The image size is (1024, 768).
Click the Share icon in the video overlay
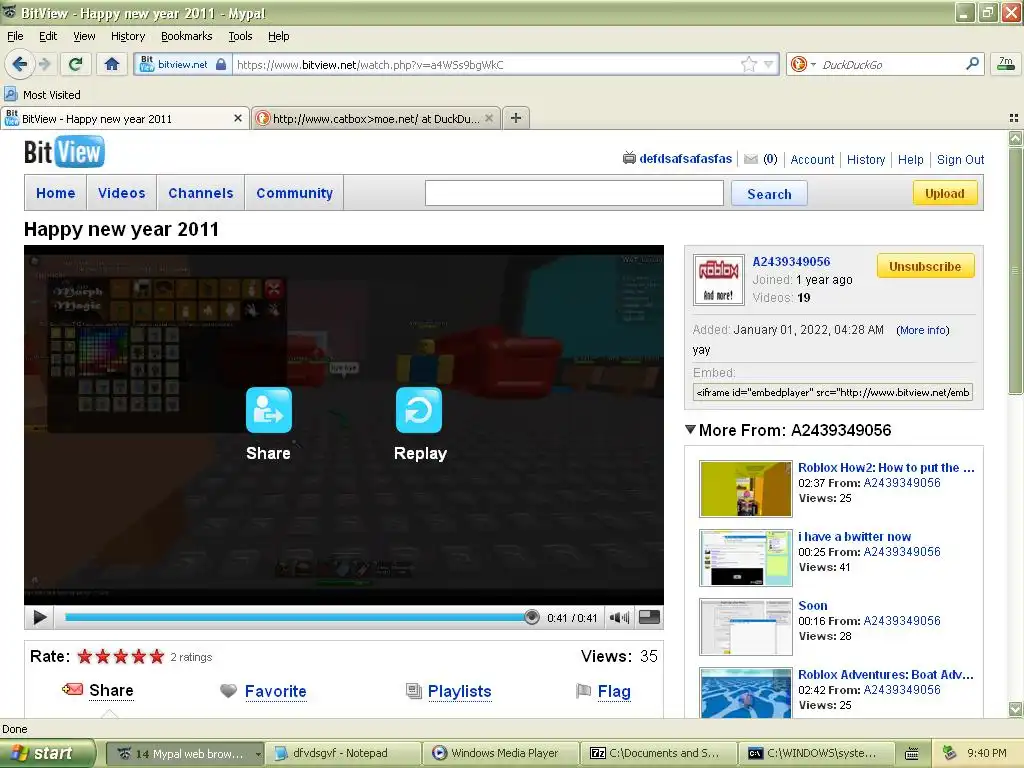268,410
